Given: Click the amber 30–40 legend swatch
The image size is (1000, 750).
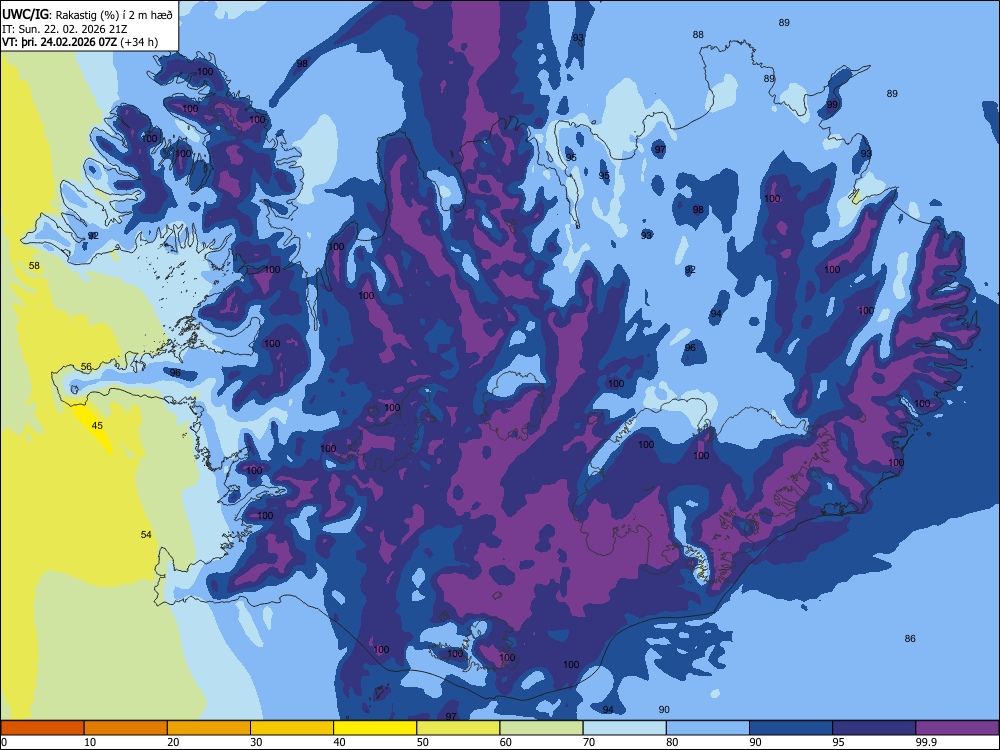Looking at the screenshot, I should pyautogui.click(x=292, y=728).
